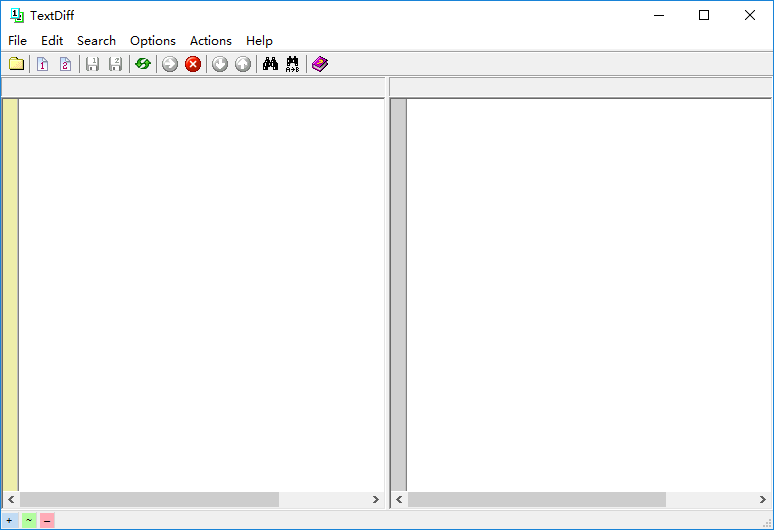Save file 2 with floppy icon
Image resolution: width=774 pixels, height=530 pixels.
pos(116,64)
